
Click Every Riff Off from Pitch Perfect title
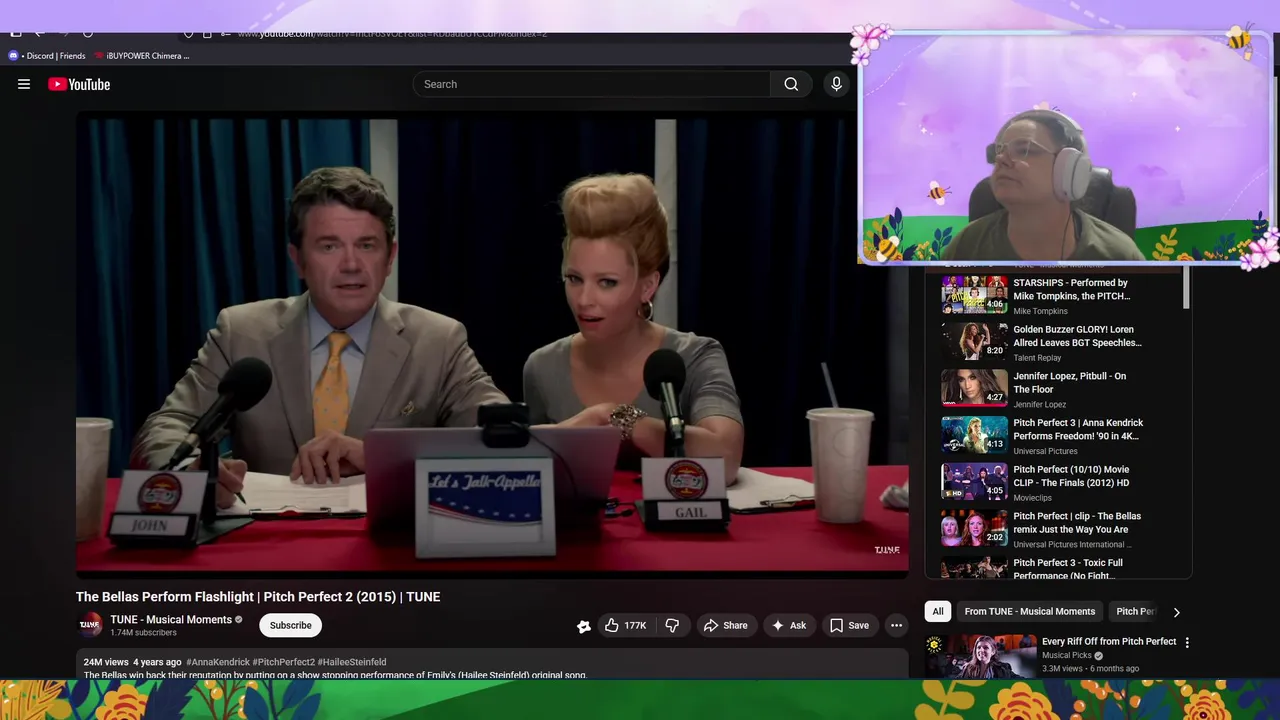[1109, 642]
